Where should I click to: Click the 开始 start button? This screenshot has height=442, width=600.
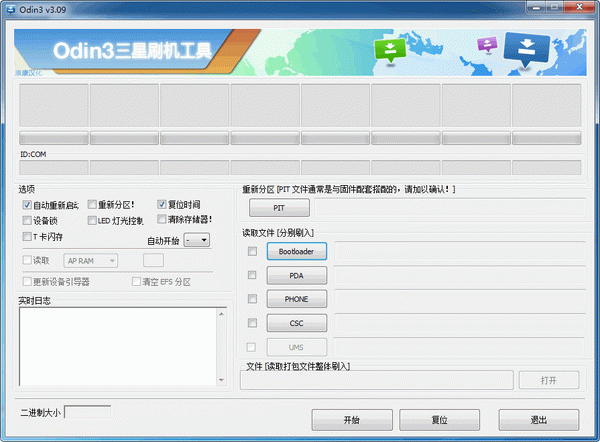click(x=352, y=420)
